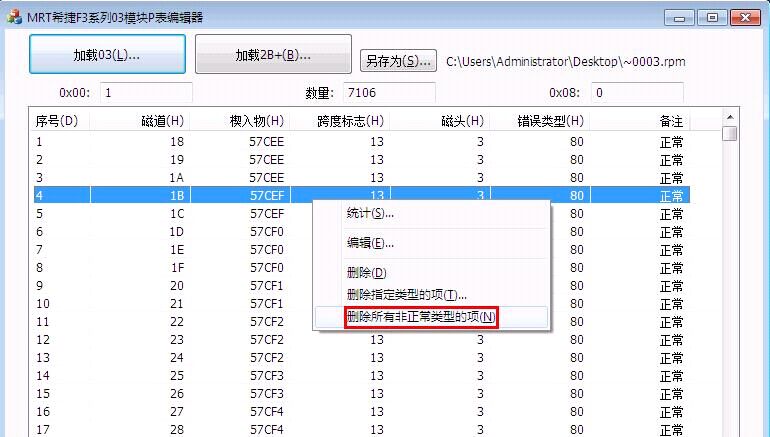Select row with 序号 2
The image size is (770, 437).
tap(362, 160)
